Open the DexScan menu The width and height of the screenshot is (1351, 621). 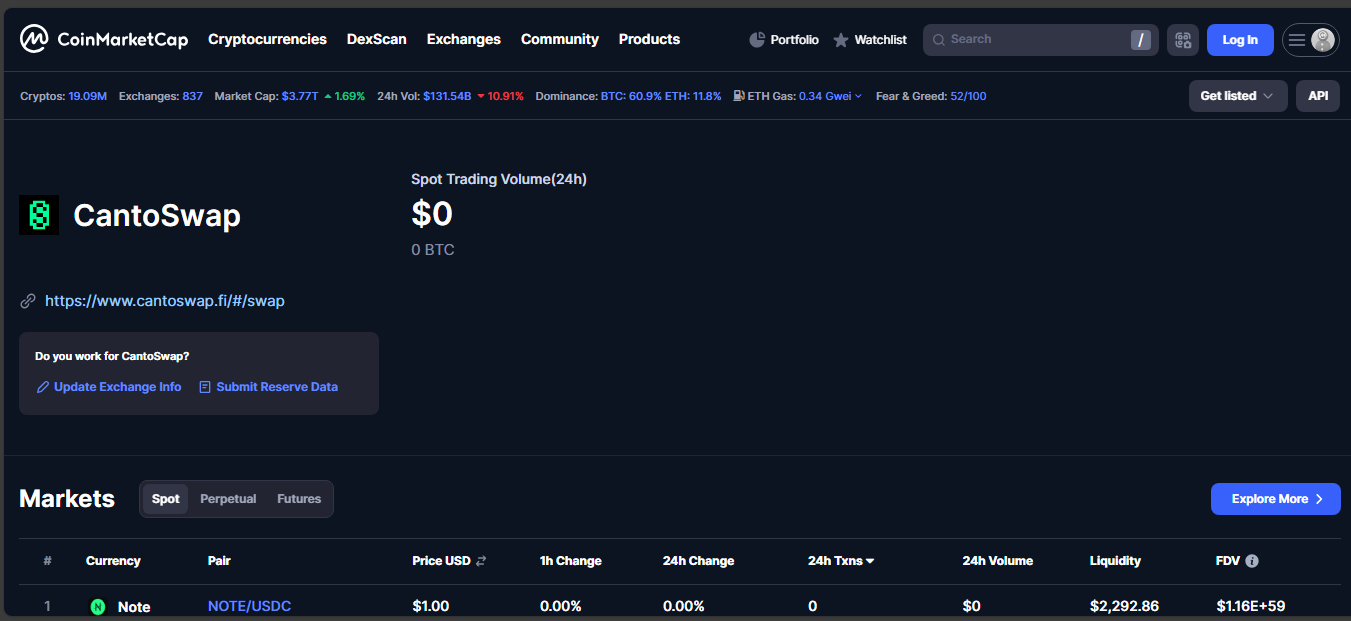pyautogui.click(x=376, y=39)
